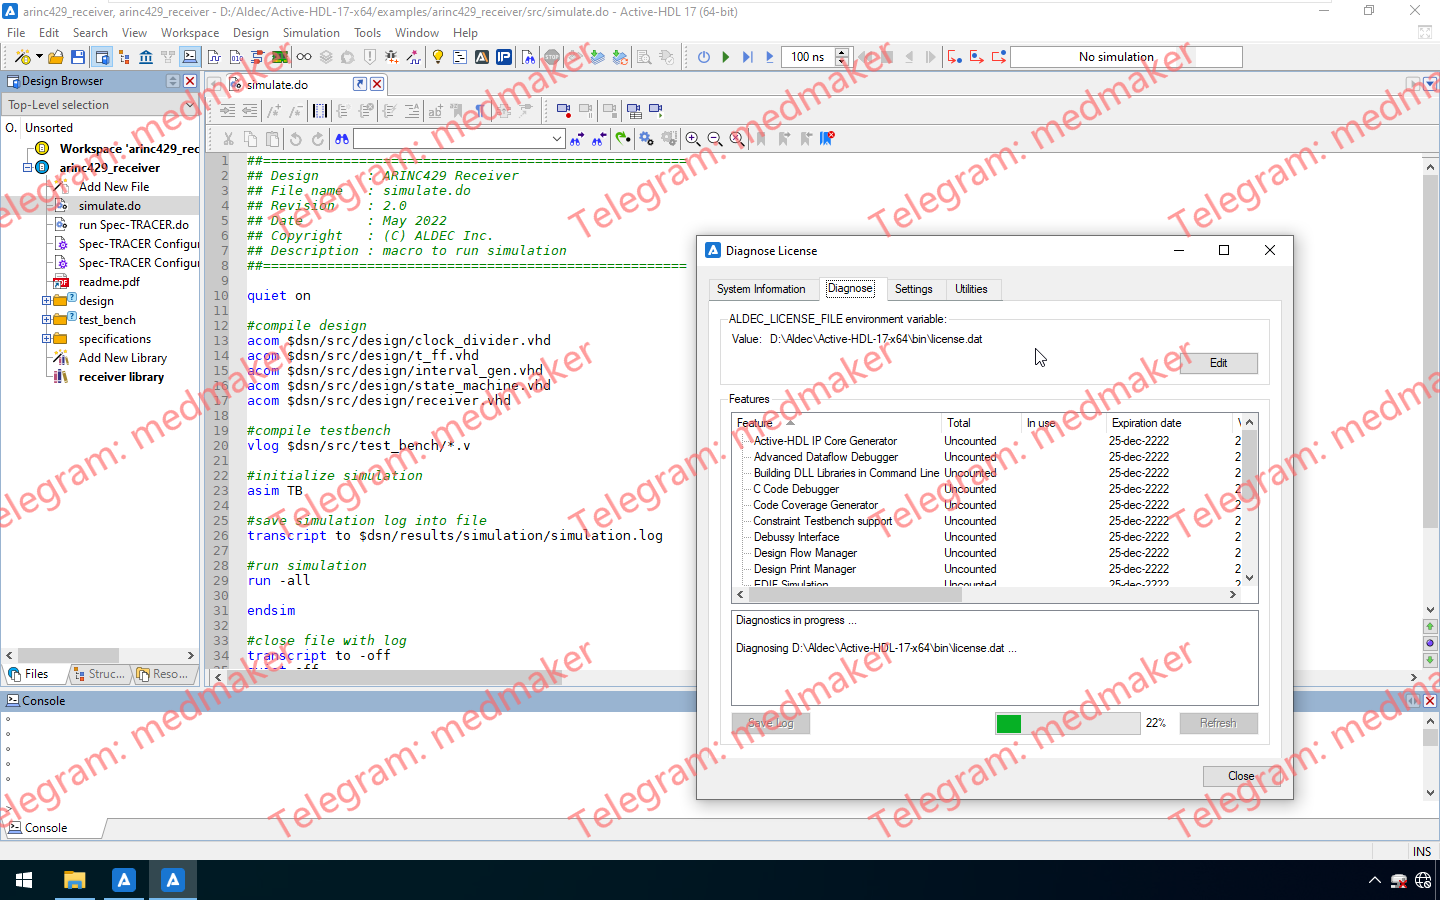Click the green Run simulation arrow
The image size is (1440, 900).
pyautogui.click(x=726, y=57)
